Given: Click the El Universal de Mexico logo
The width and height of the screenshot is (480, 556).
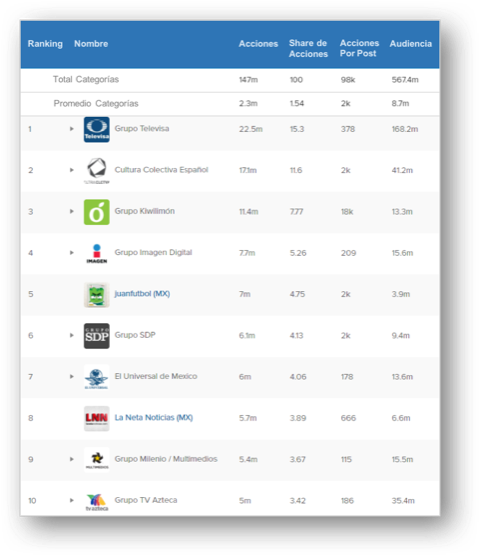Looking at the screenshot, I should click(96, 377).
